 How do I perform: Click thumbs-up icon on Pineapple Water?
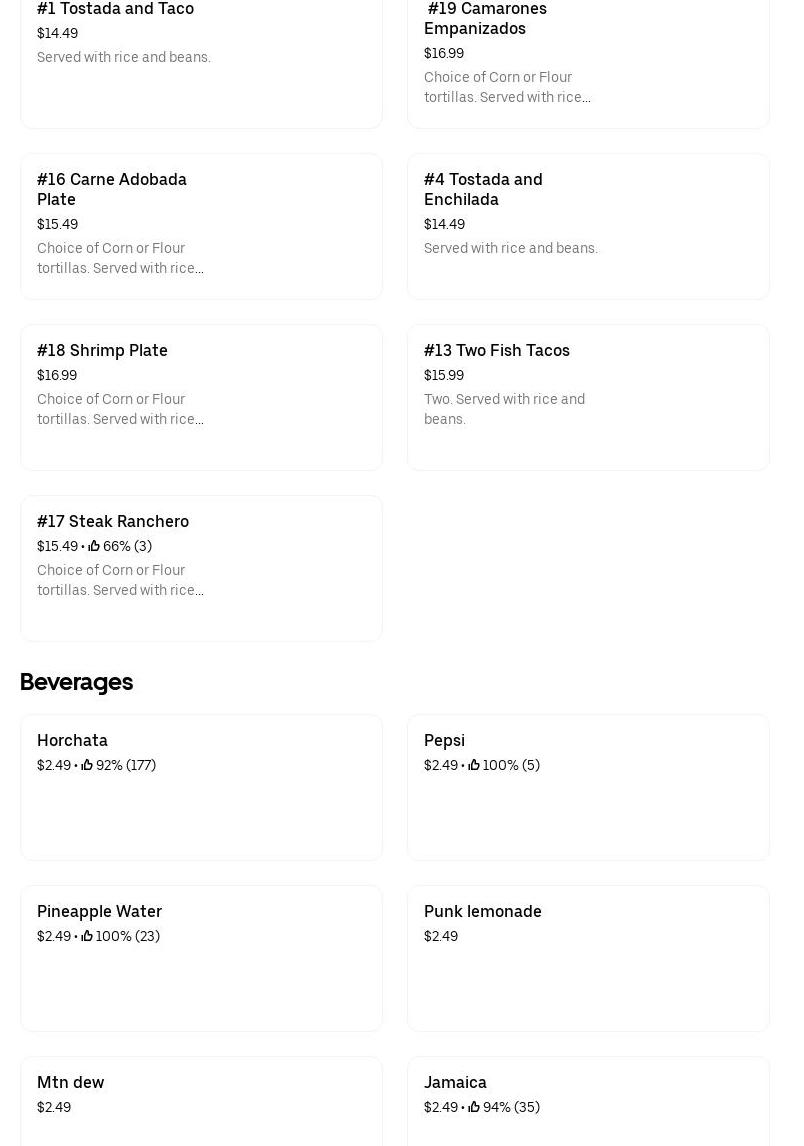pos(87,936)
